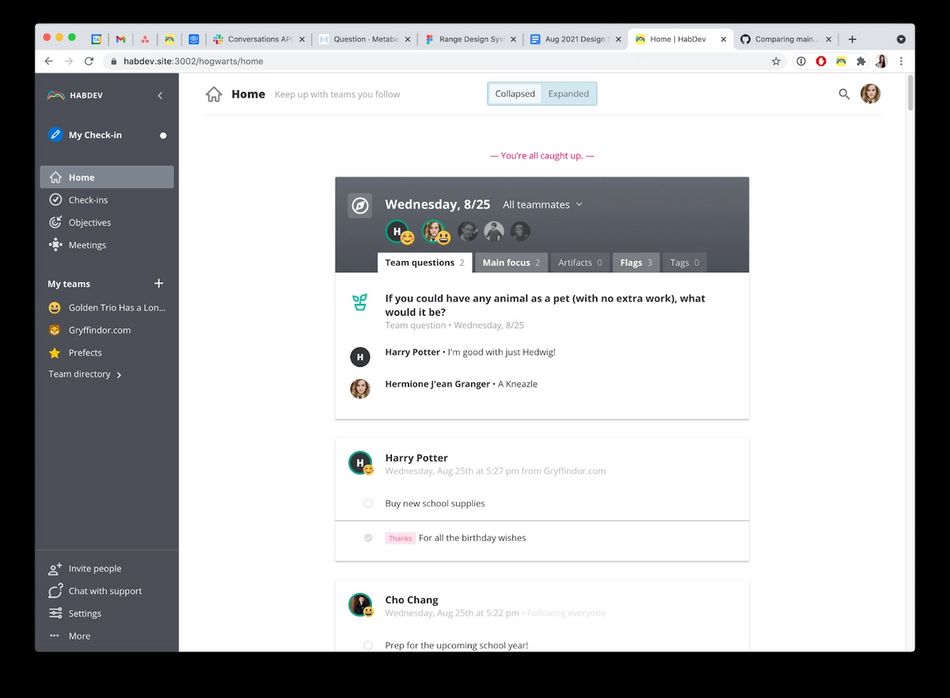The height and width of the screenshot is (698, 950).
Task: Reload the page
Action: click(89, 61)
